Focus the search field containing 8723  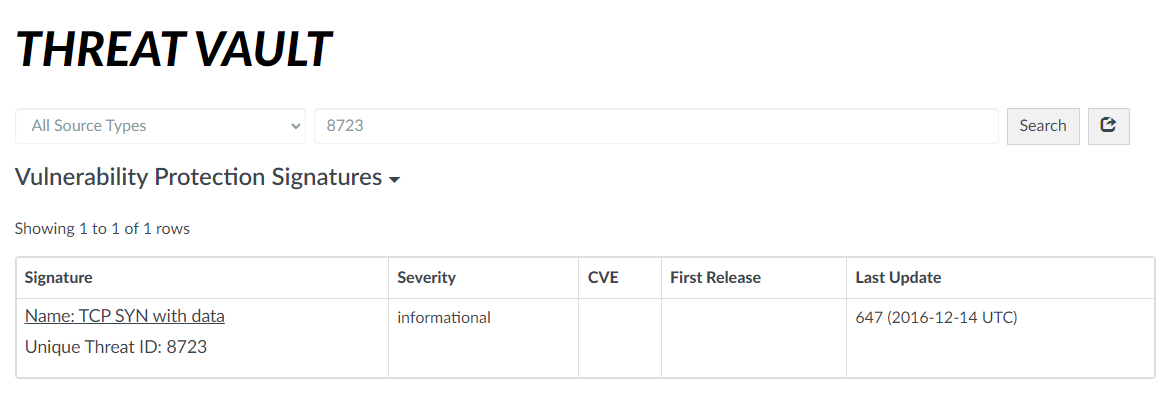pyautogui.click(x=656, y=126)
